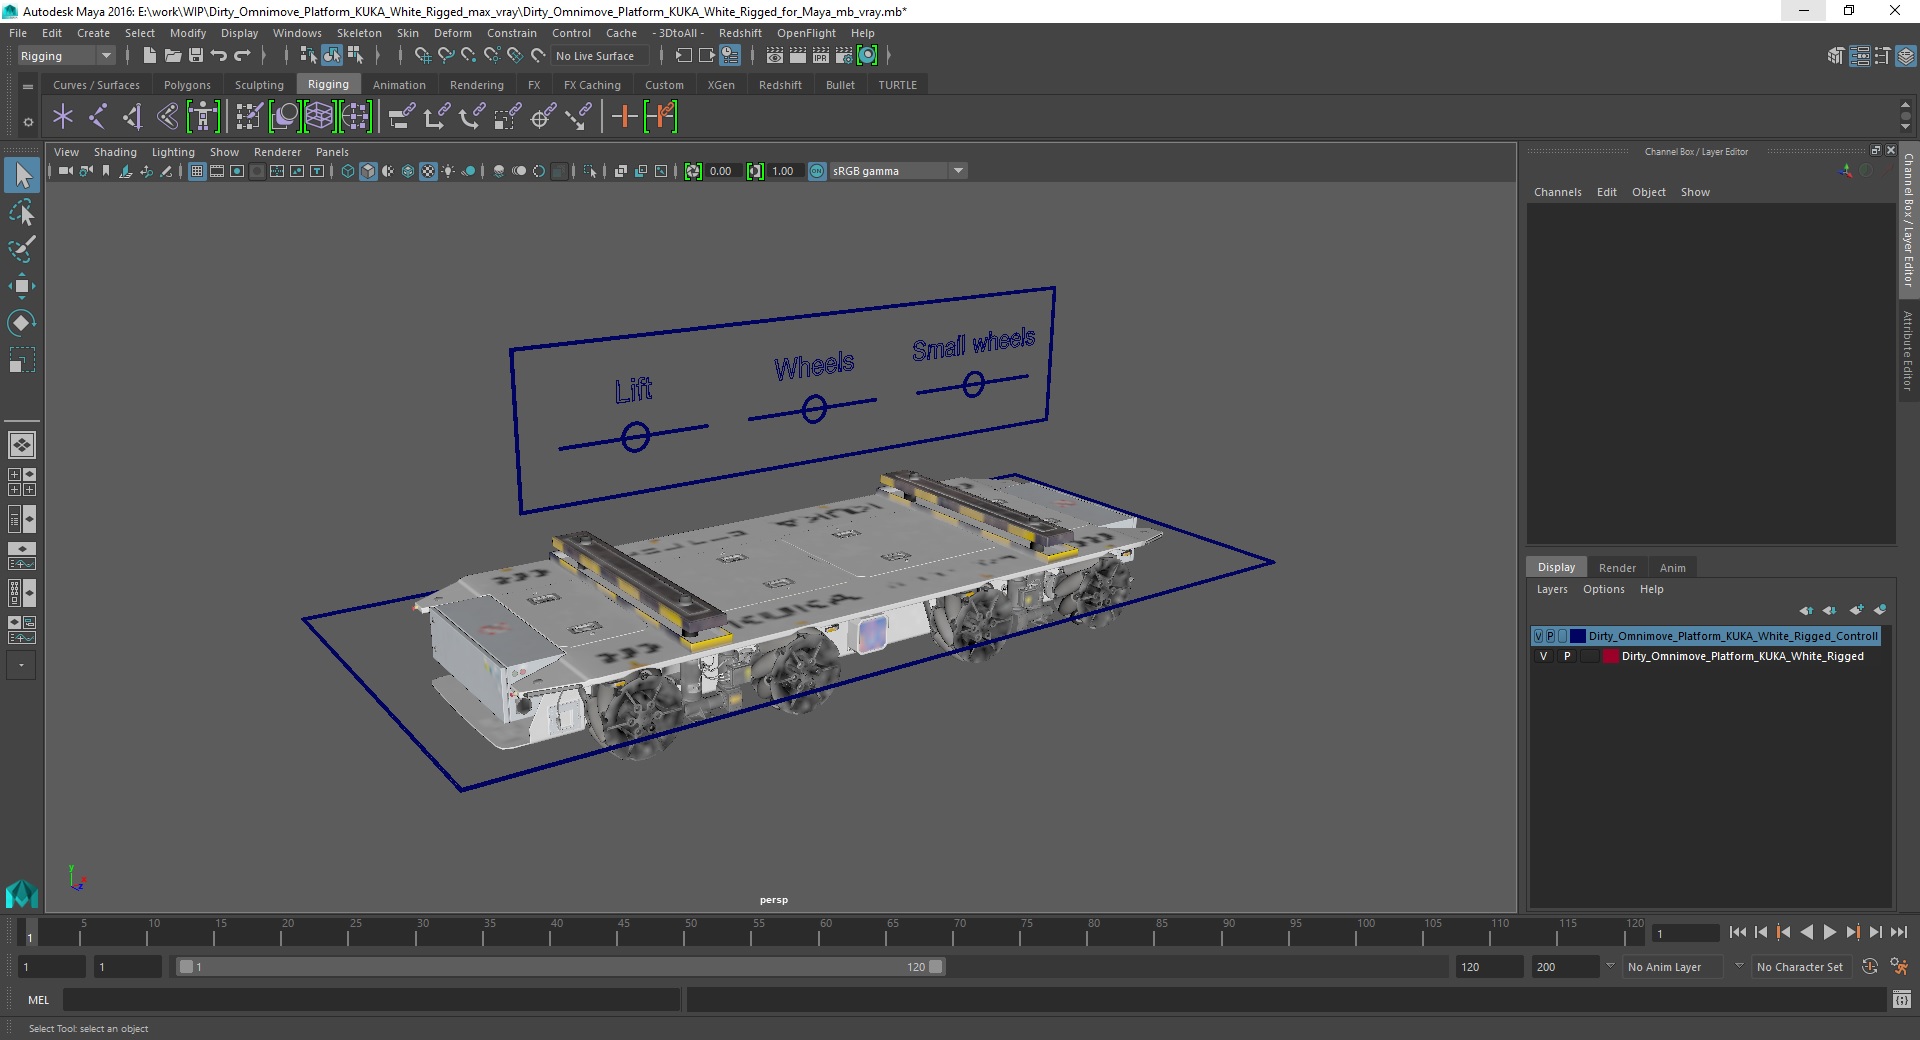Image resolution: width=1920 pixels, height=1040 pixels.
Task: Click the Set Key orange plus icon
Action: [624, 117]
